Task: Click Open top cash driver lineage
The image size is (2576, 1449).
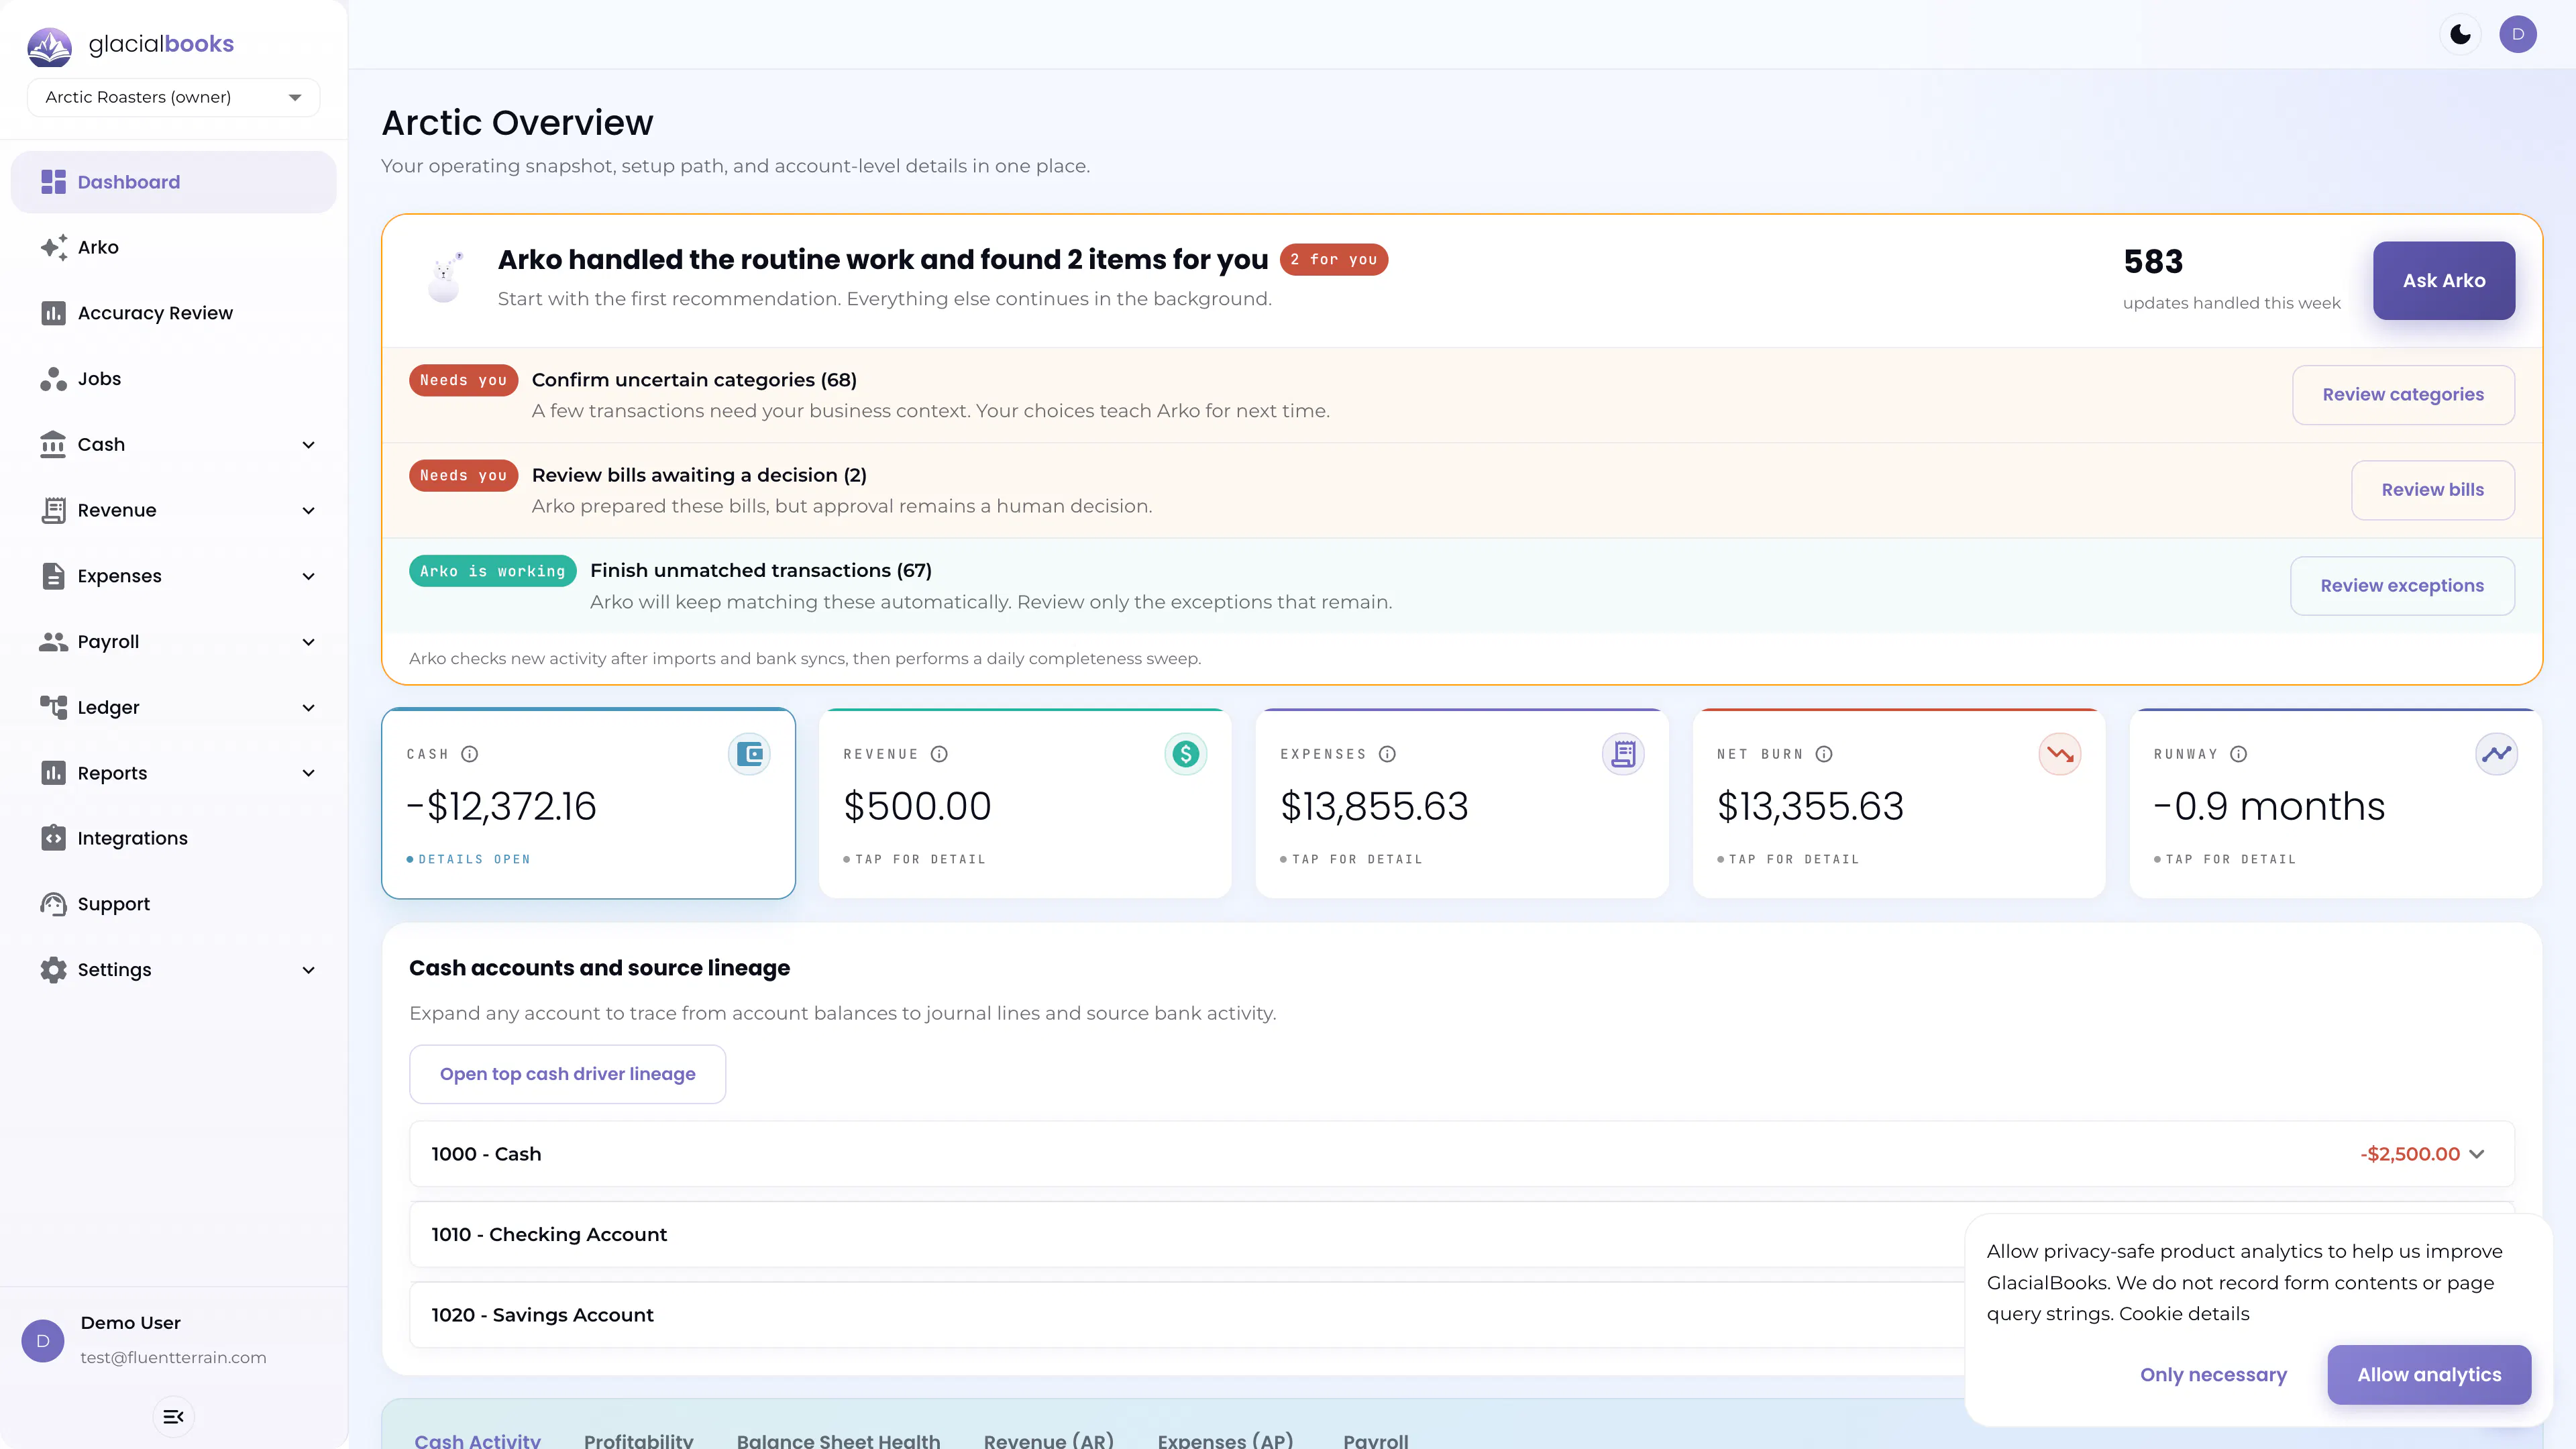Action: coord(568,1074)
